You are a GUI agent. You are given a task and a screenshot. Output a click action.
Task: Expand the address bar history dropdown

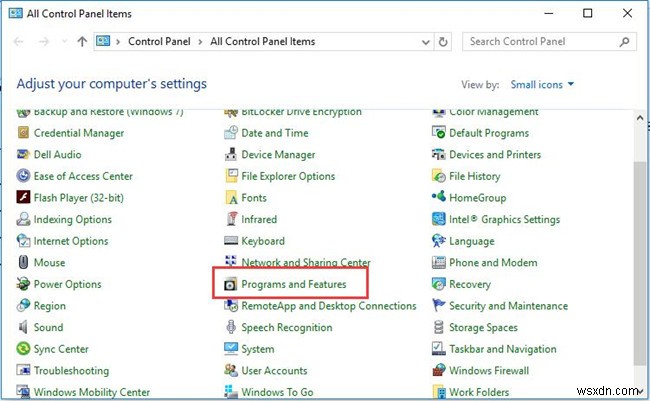[425, 42]
